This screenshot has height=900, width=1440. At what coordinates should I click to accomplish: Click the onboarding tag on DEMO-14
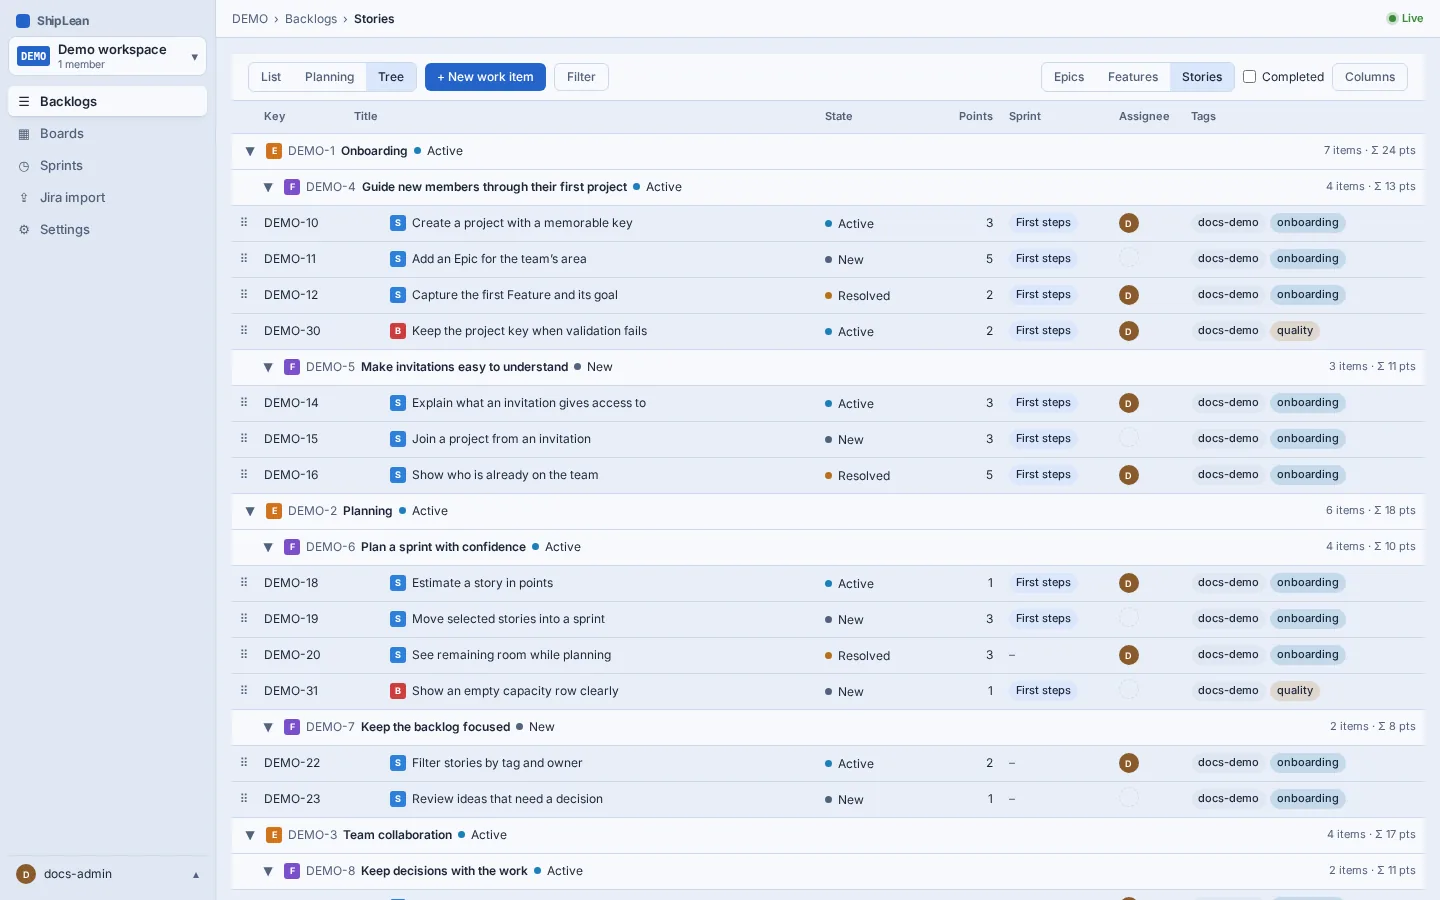(x=1307, y=403)
